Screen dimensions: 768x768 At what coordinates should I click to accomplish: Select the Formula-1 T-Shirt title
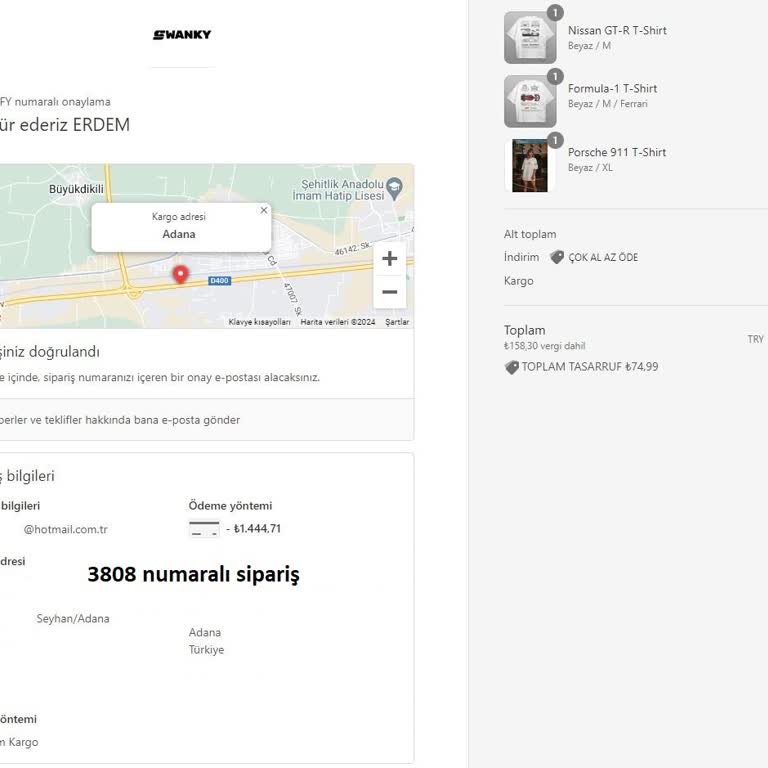612,89
